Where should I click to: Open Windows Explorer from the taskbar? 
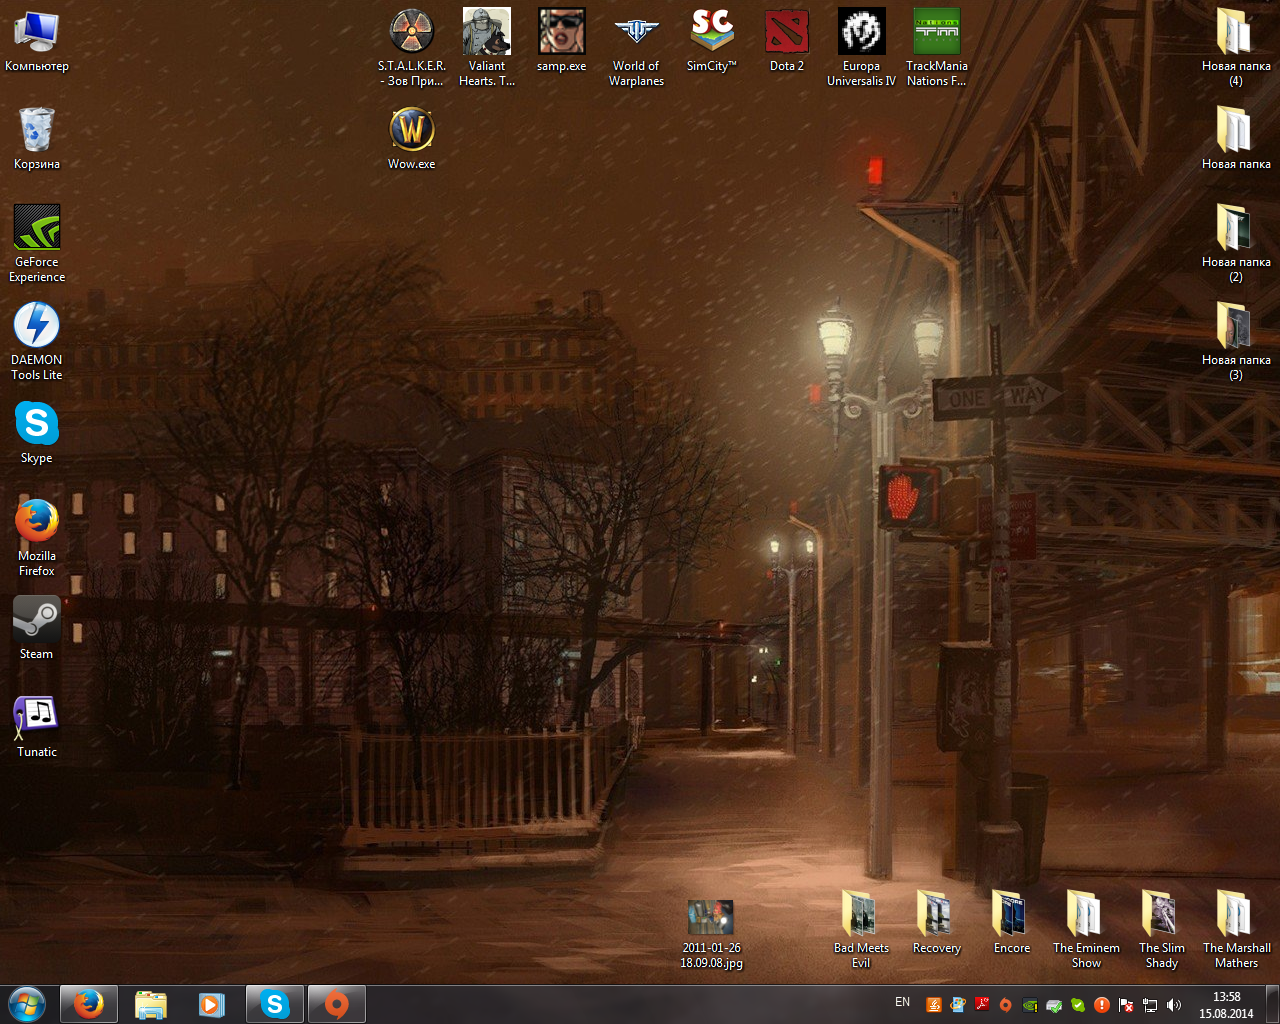(x=151, y=1004)
